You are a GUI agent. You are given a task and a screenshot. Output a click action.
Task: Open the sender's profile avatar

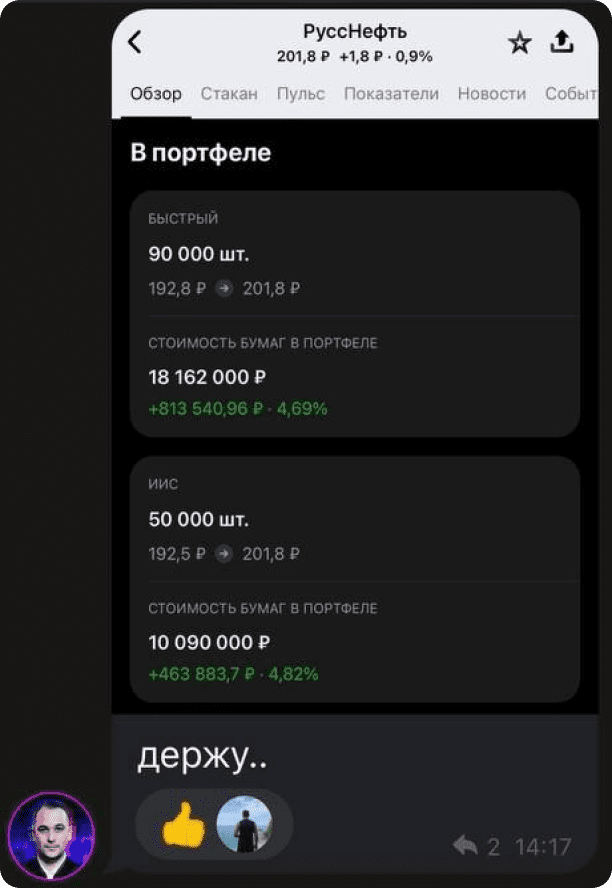tap(50, 836)
